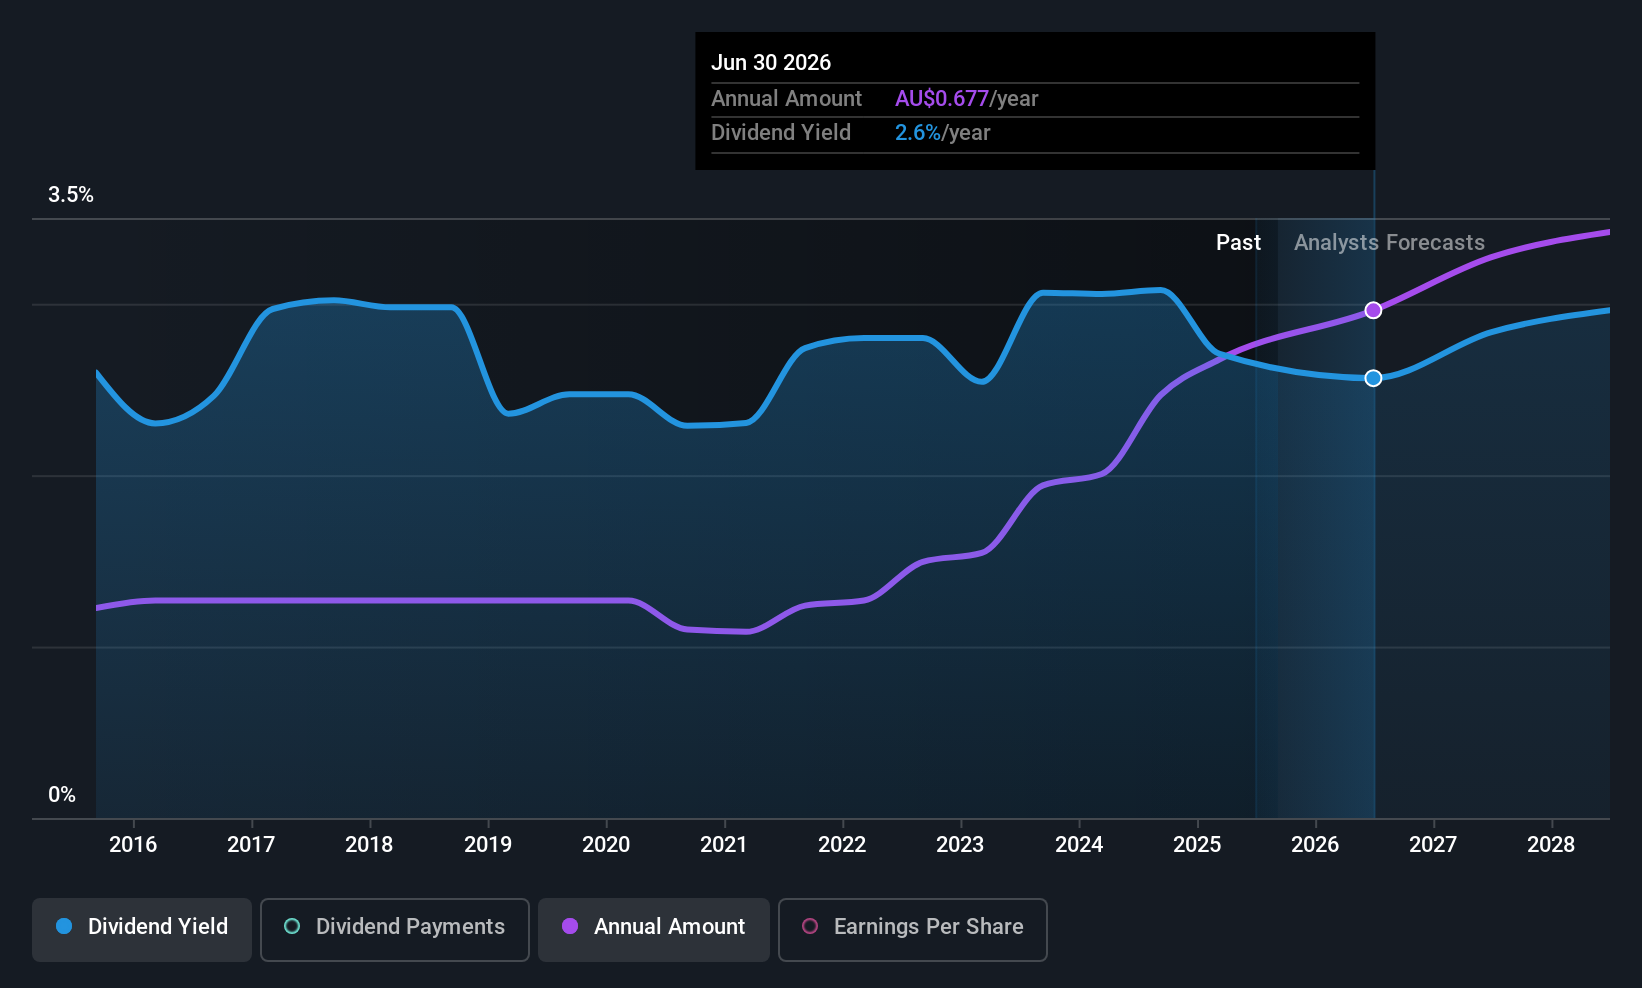Toggle the Annual Amount legend series
The height and width of the screenshot is (988, 1642).
pos(654,929)
